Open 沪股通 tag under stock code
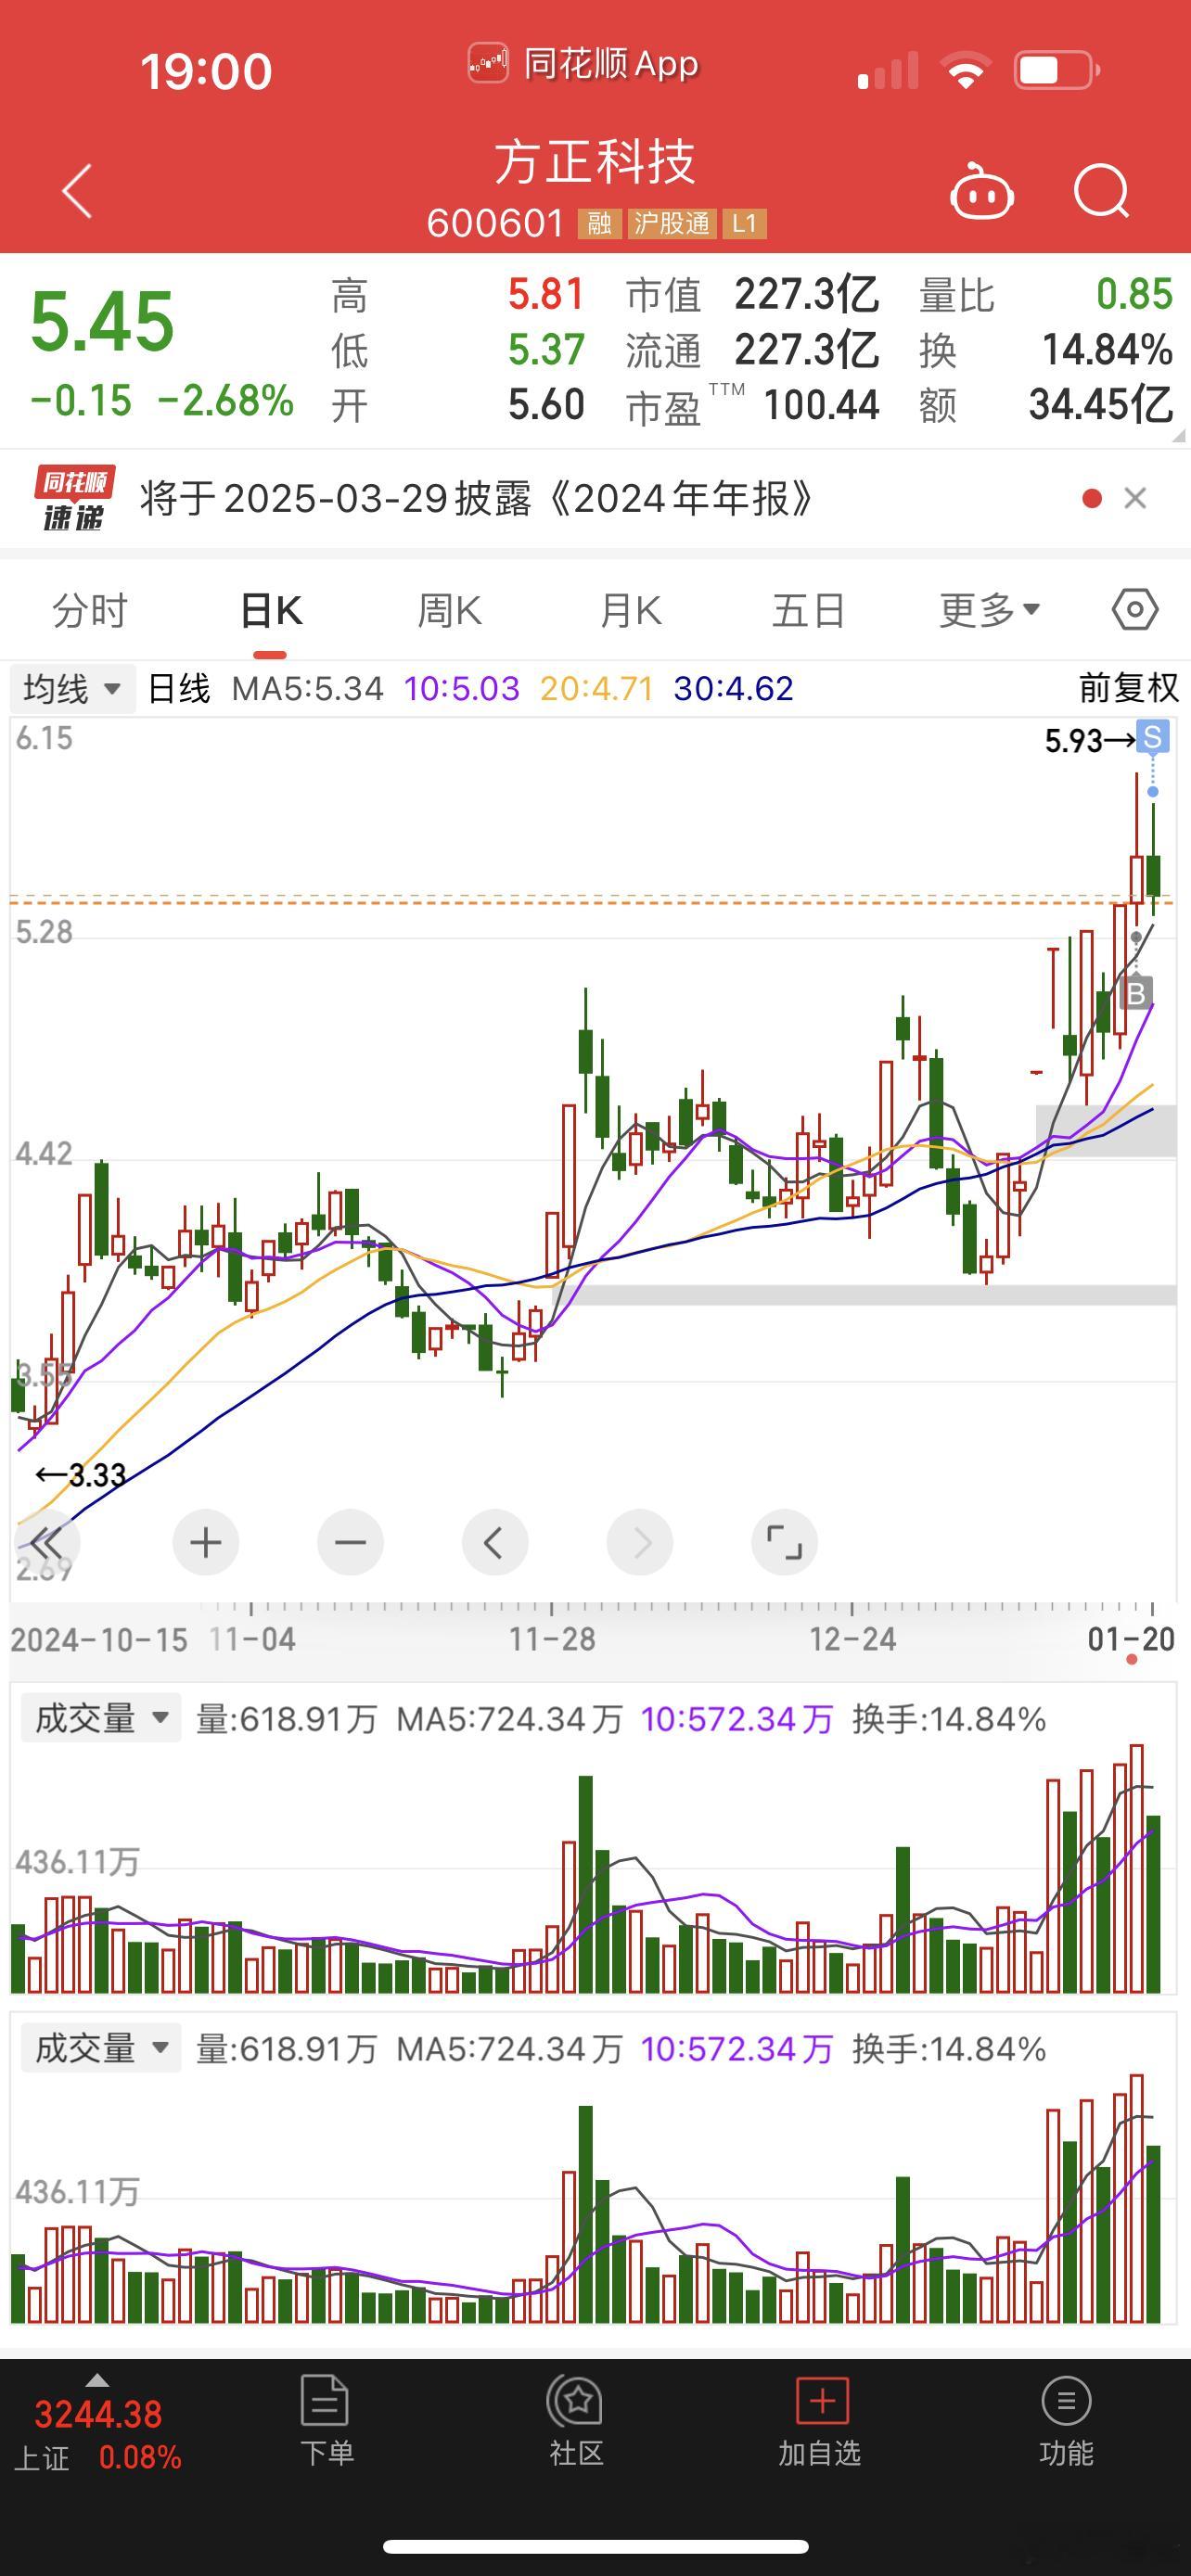1191x2576 pixels. [x=671, y=223]
